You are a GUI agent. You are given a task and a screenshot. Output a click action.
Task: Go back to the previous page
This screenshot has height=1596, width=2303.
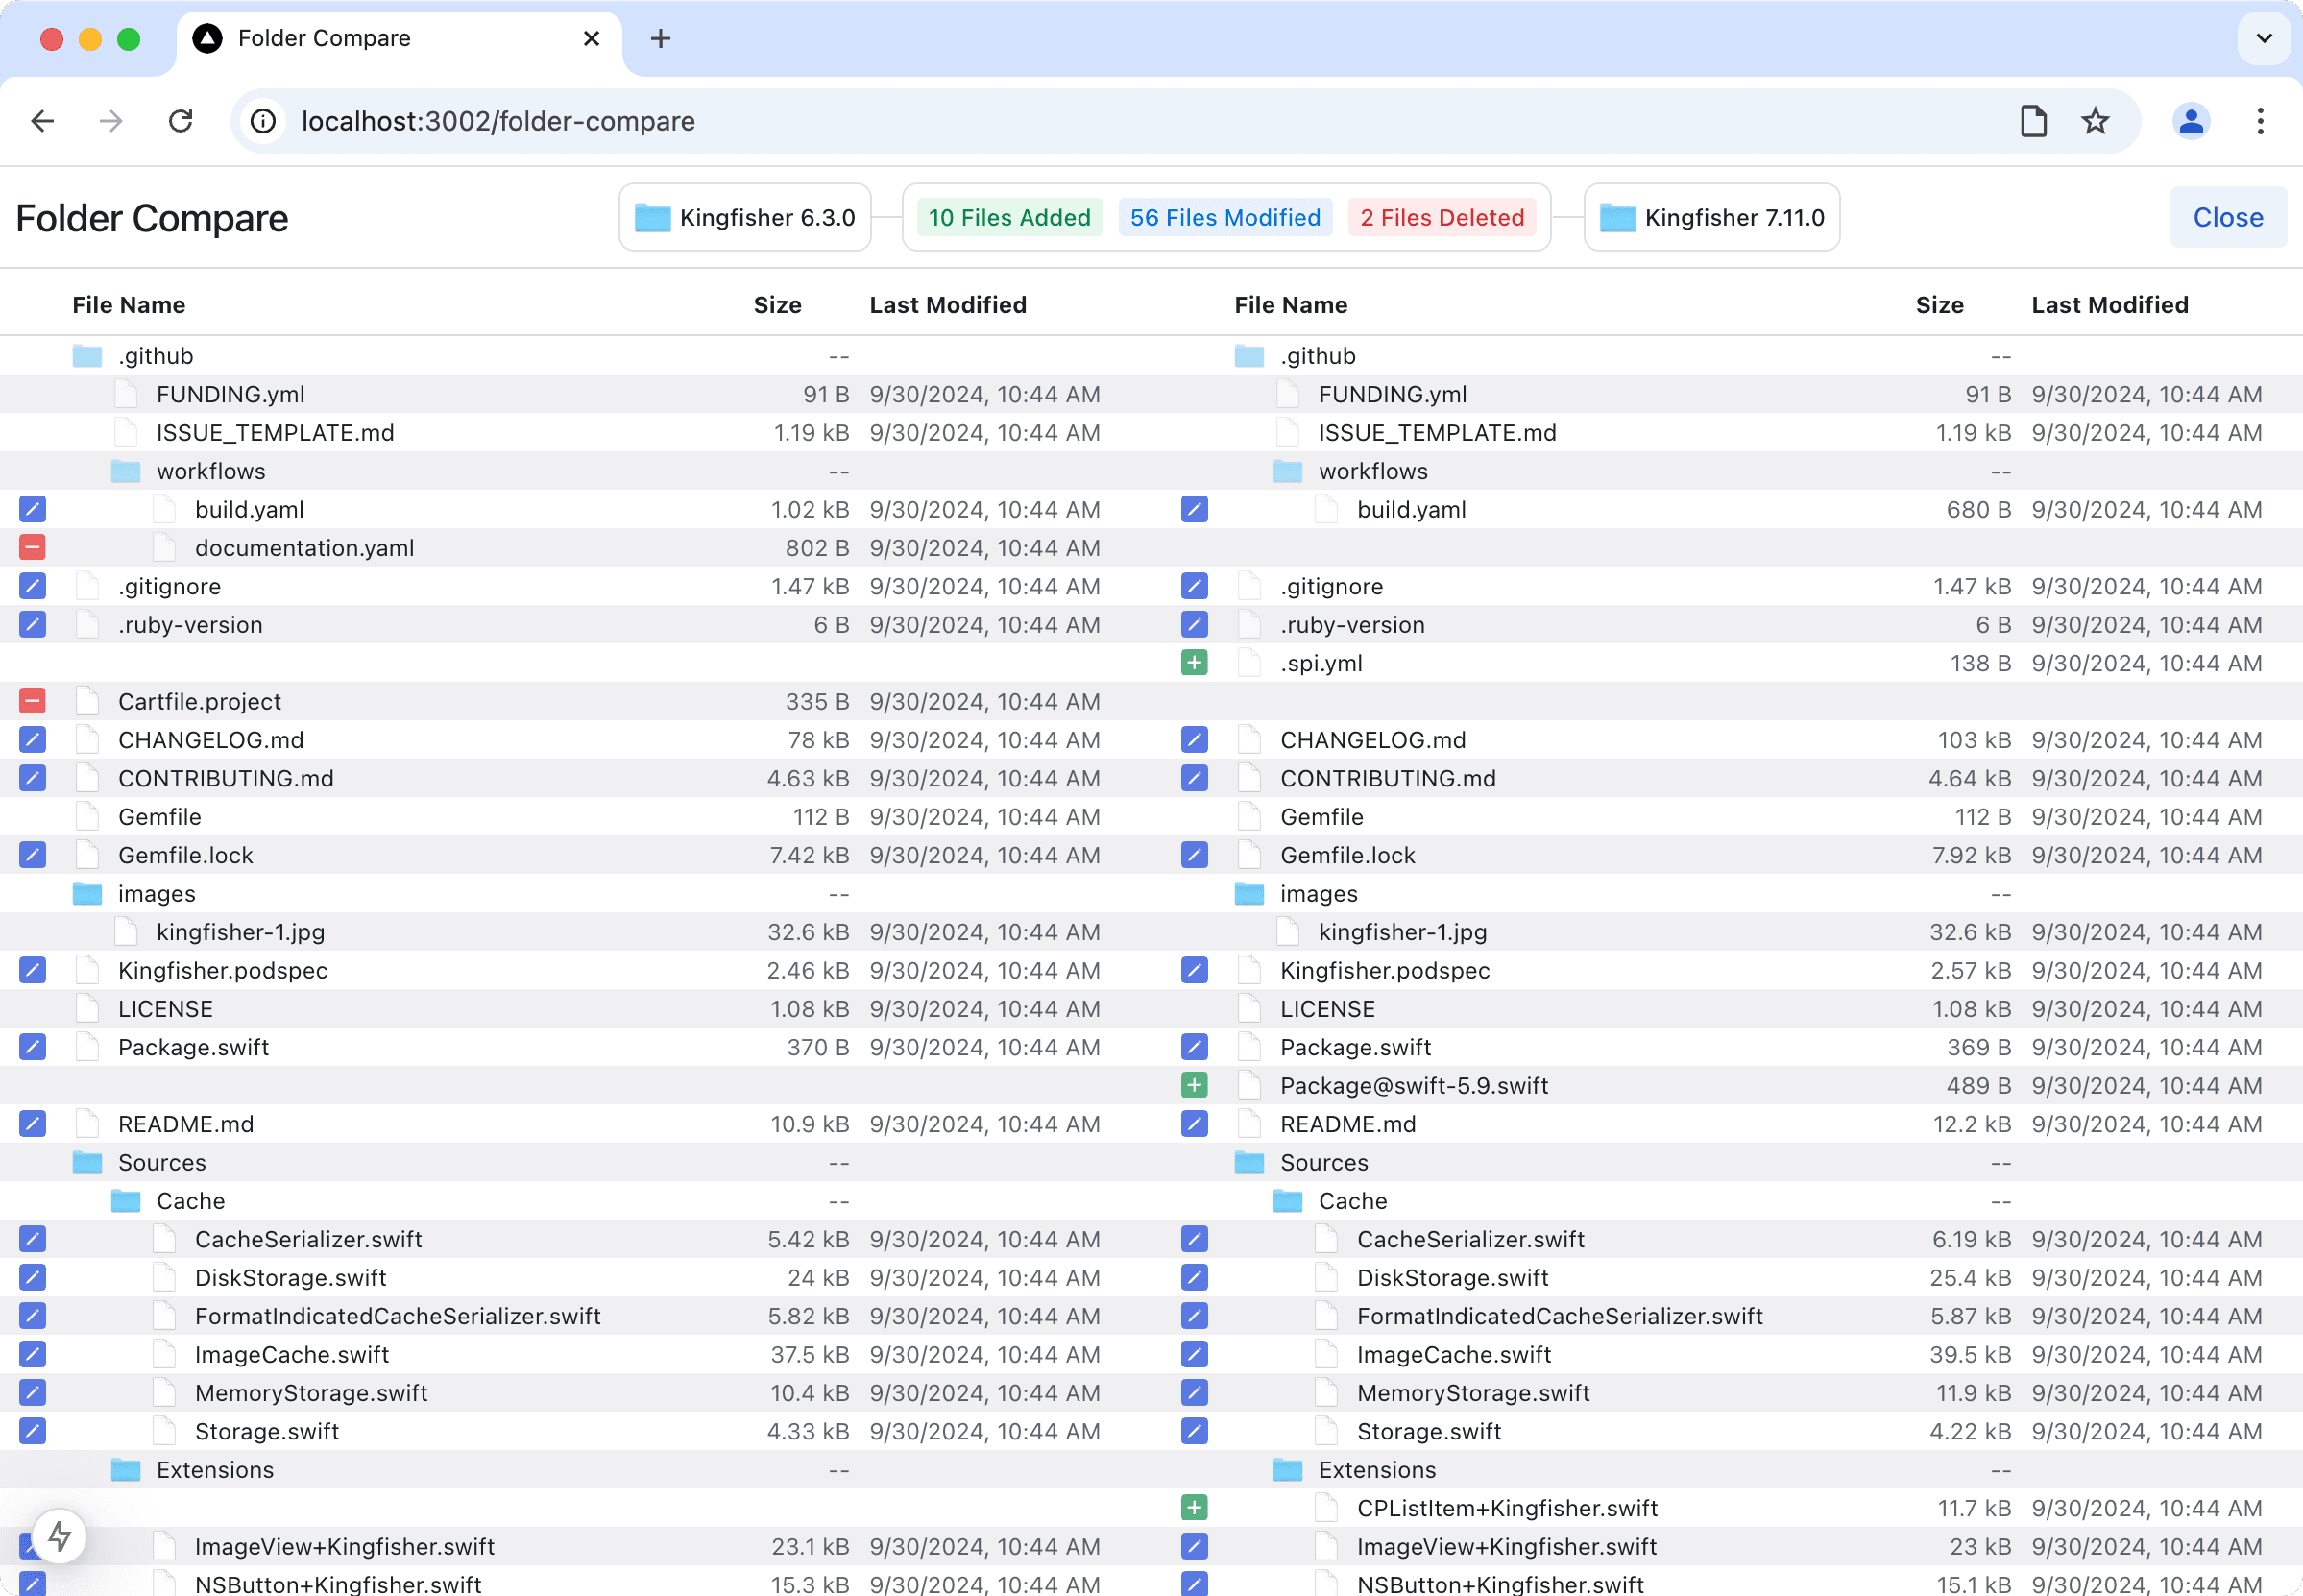pyautogui.click(x=43, y=121)
